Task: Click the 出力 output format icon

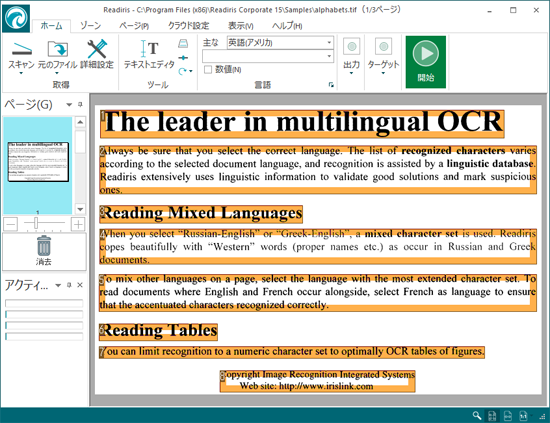Action: click(351, 47)
